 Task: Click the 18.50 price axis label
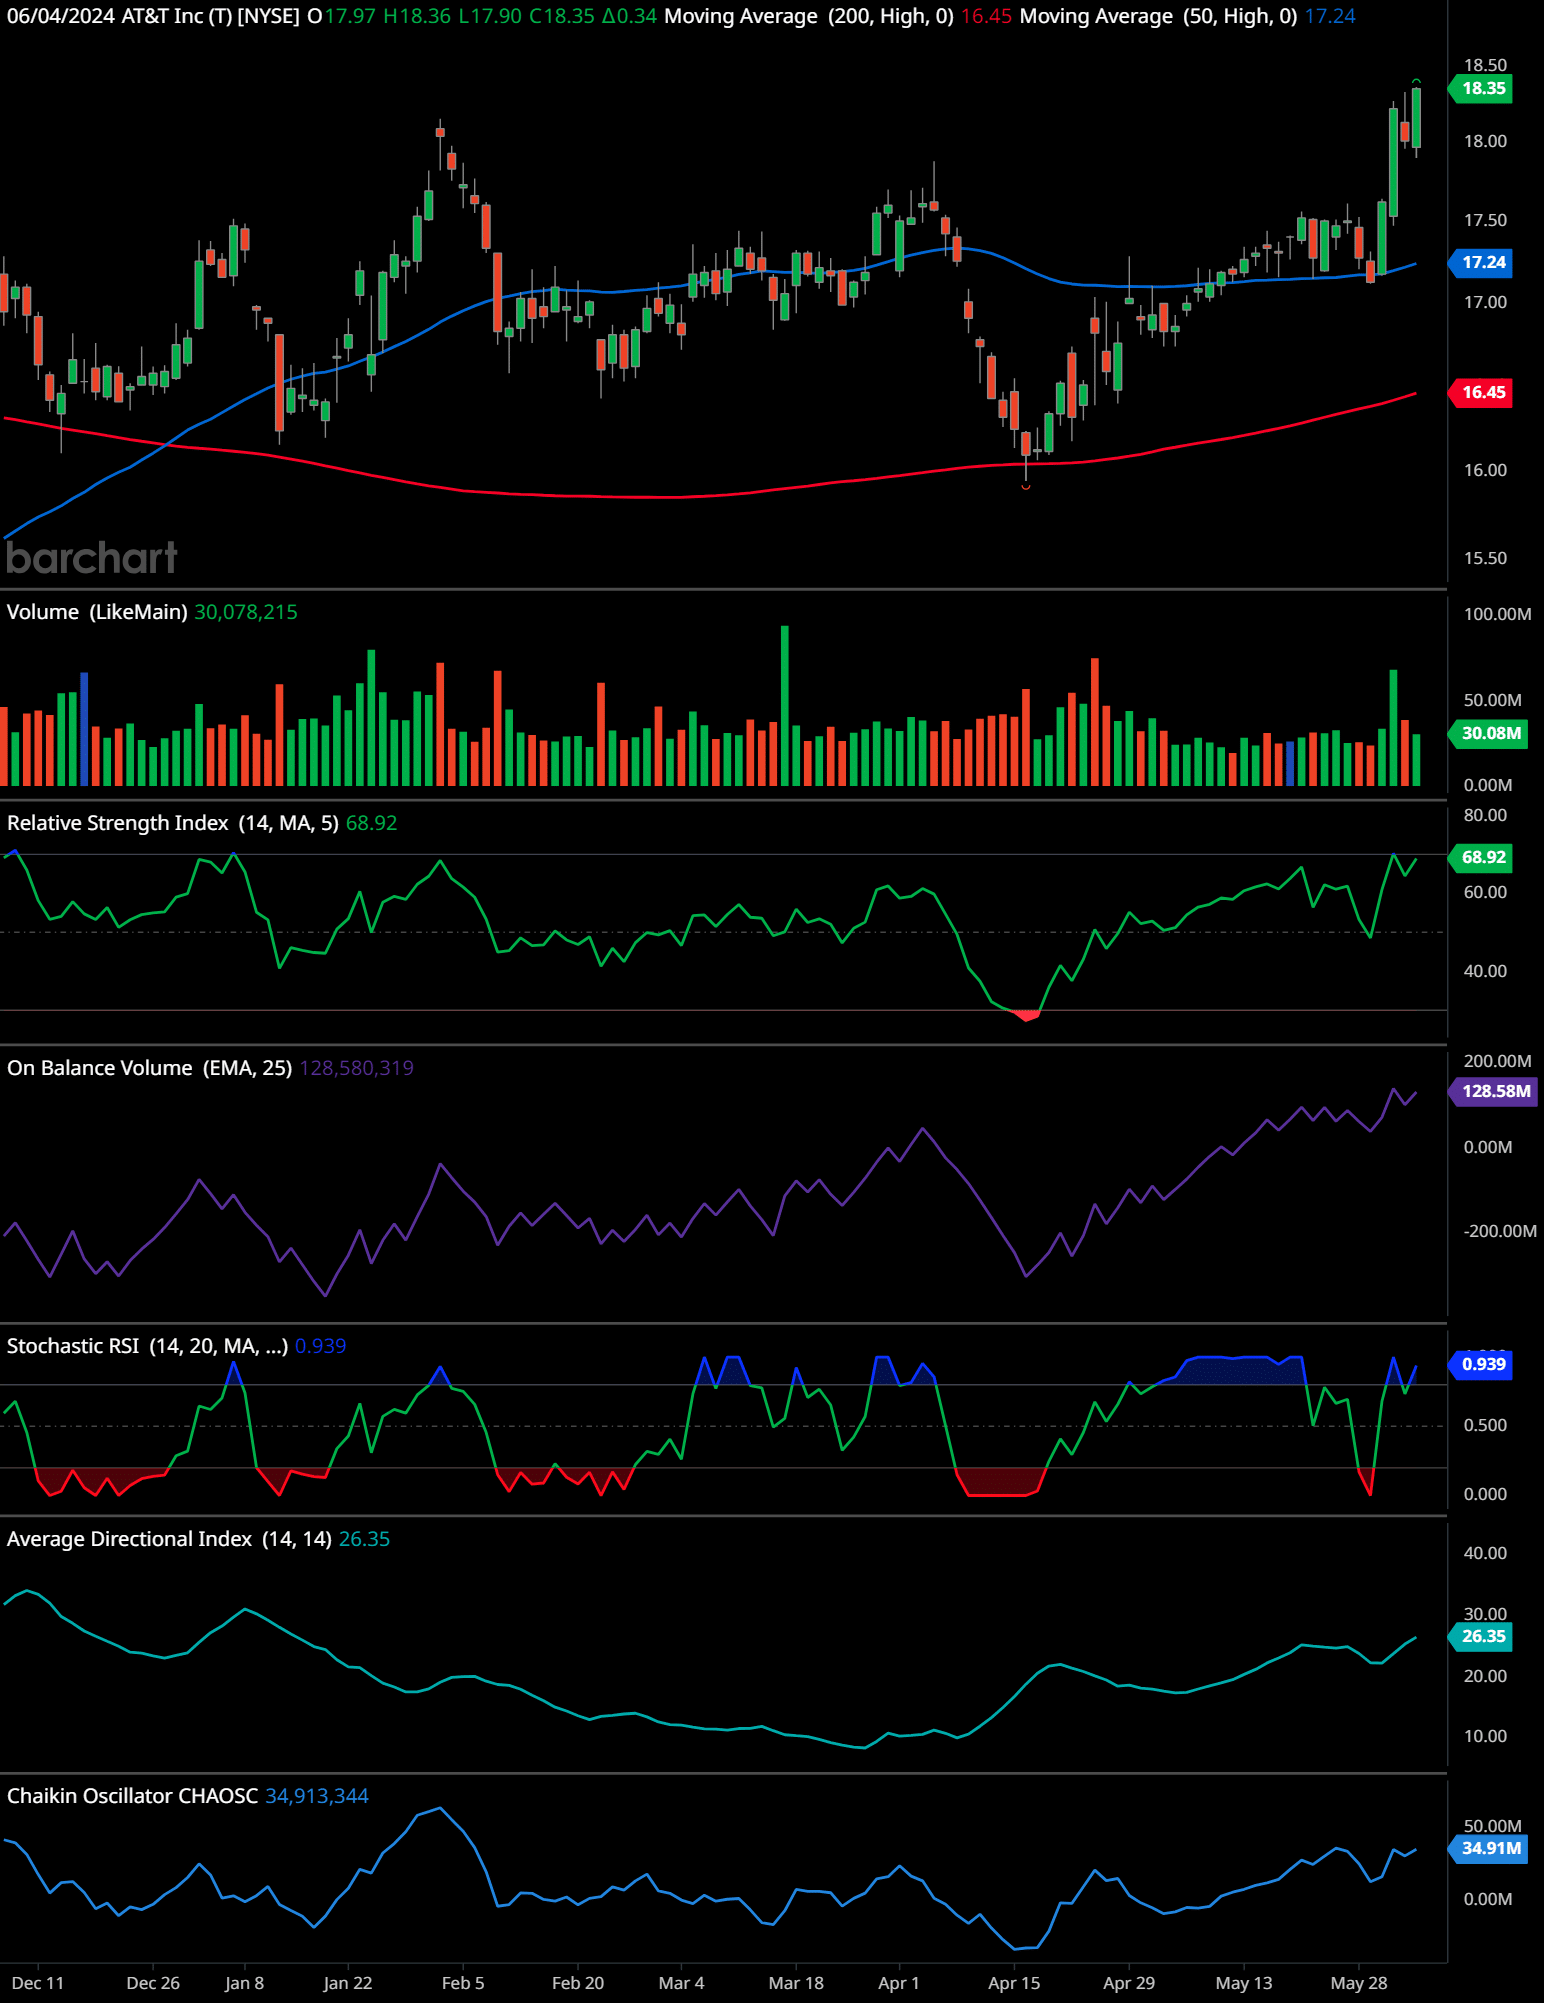(1485, 65)
